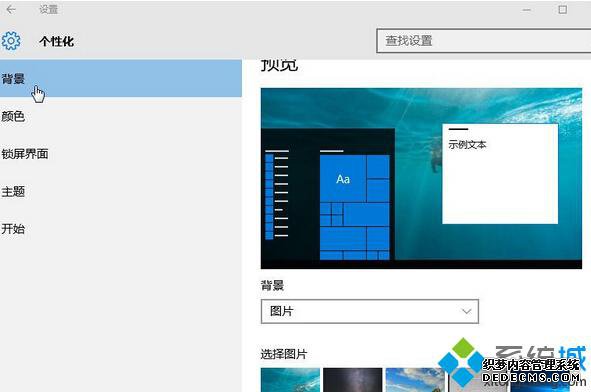
Task: Click the desktop preview image
Action: click(421, 178)
